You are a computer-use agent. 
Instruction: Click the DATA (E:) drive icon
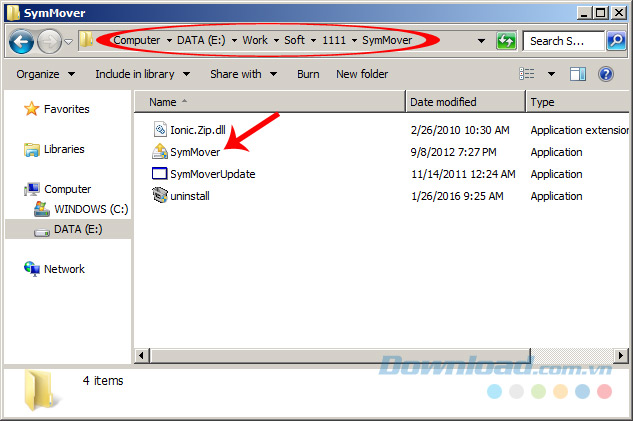42,232
